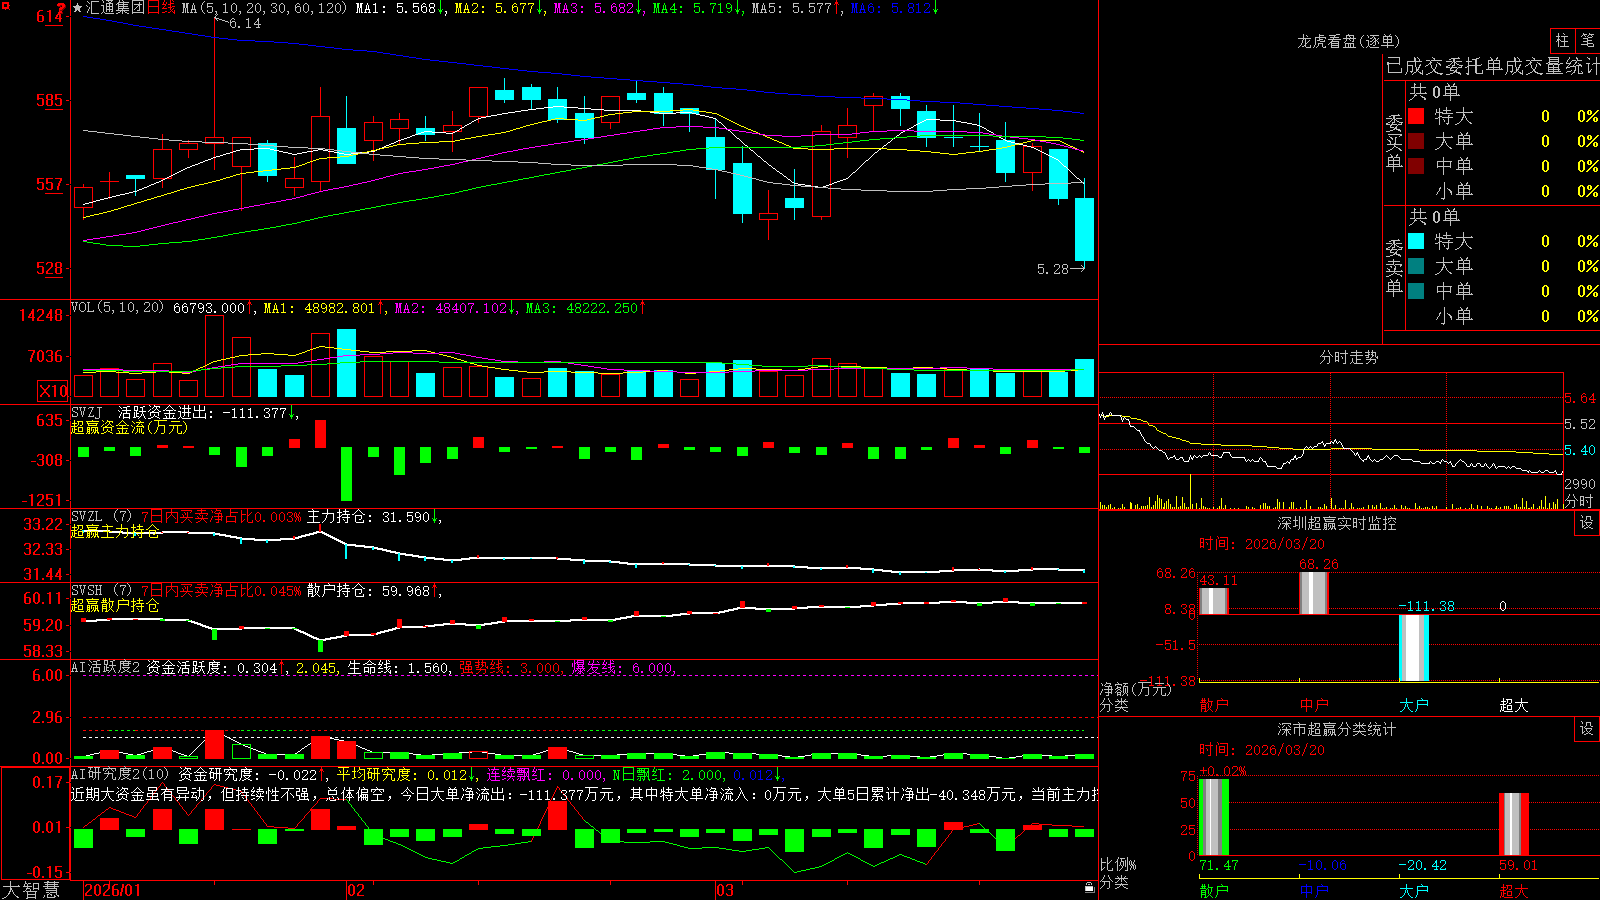Viewport: 1600px width, 900px height.
Task: Click the SVSH (7) indicator name
Action: point(101,591)
